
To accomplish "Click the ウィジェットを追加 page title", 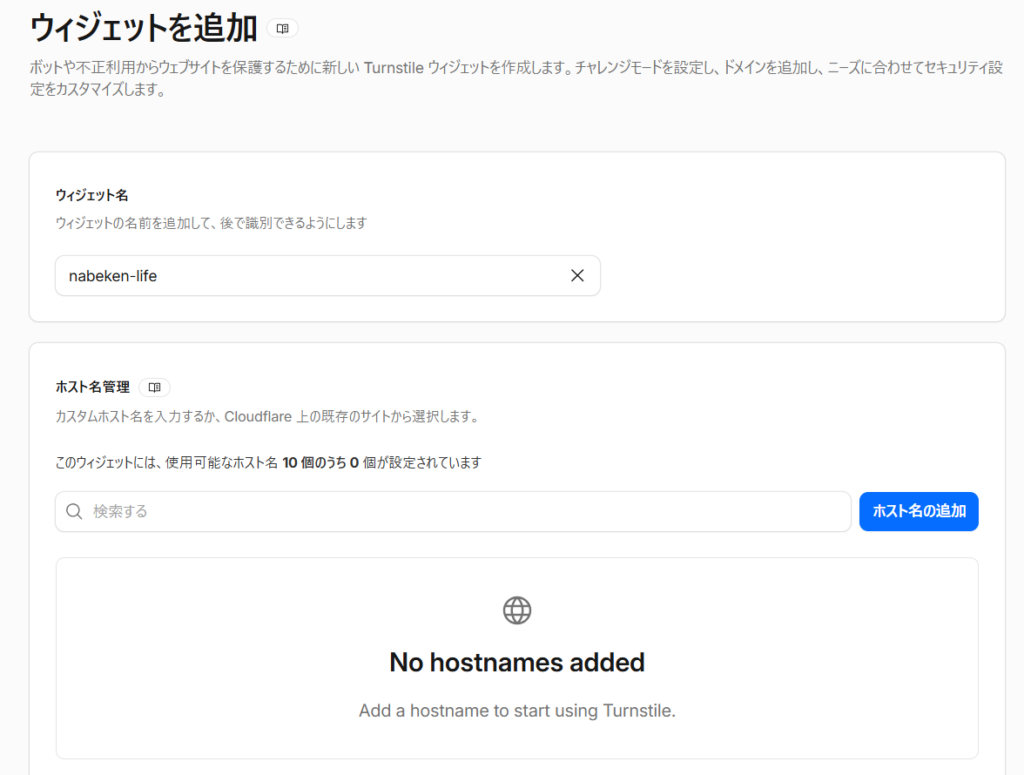I will tap(144, 29).
